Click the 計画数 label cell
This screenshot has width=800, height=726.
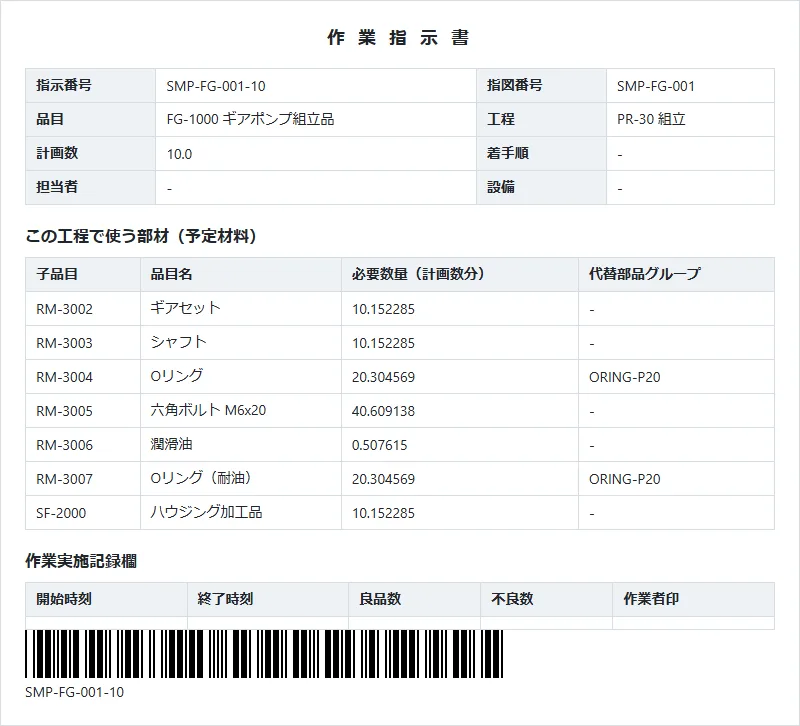tap(90, 154)
